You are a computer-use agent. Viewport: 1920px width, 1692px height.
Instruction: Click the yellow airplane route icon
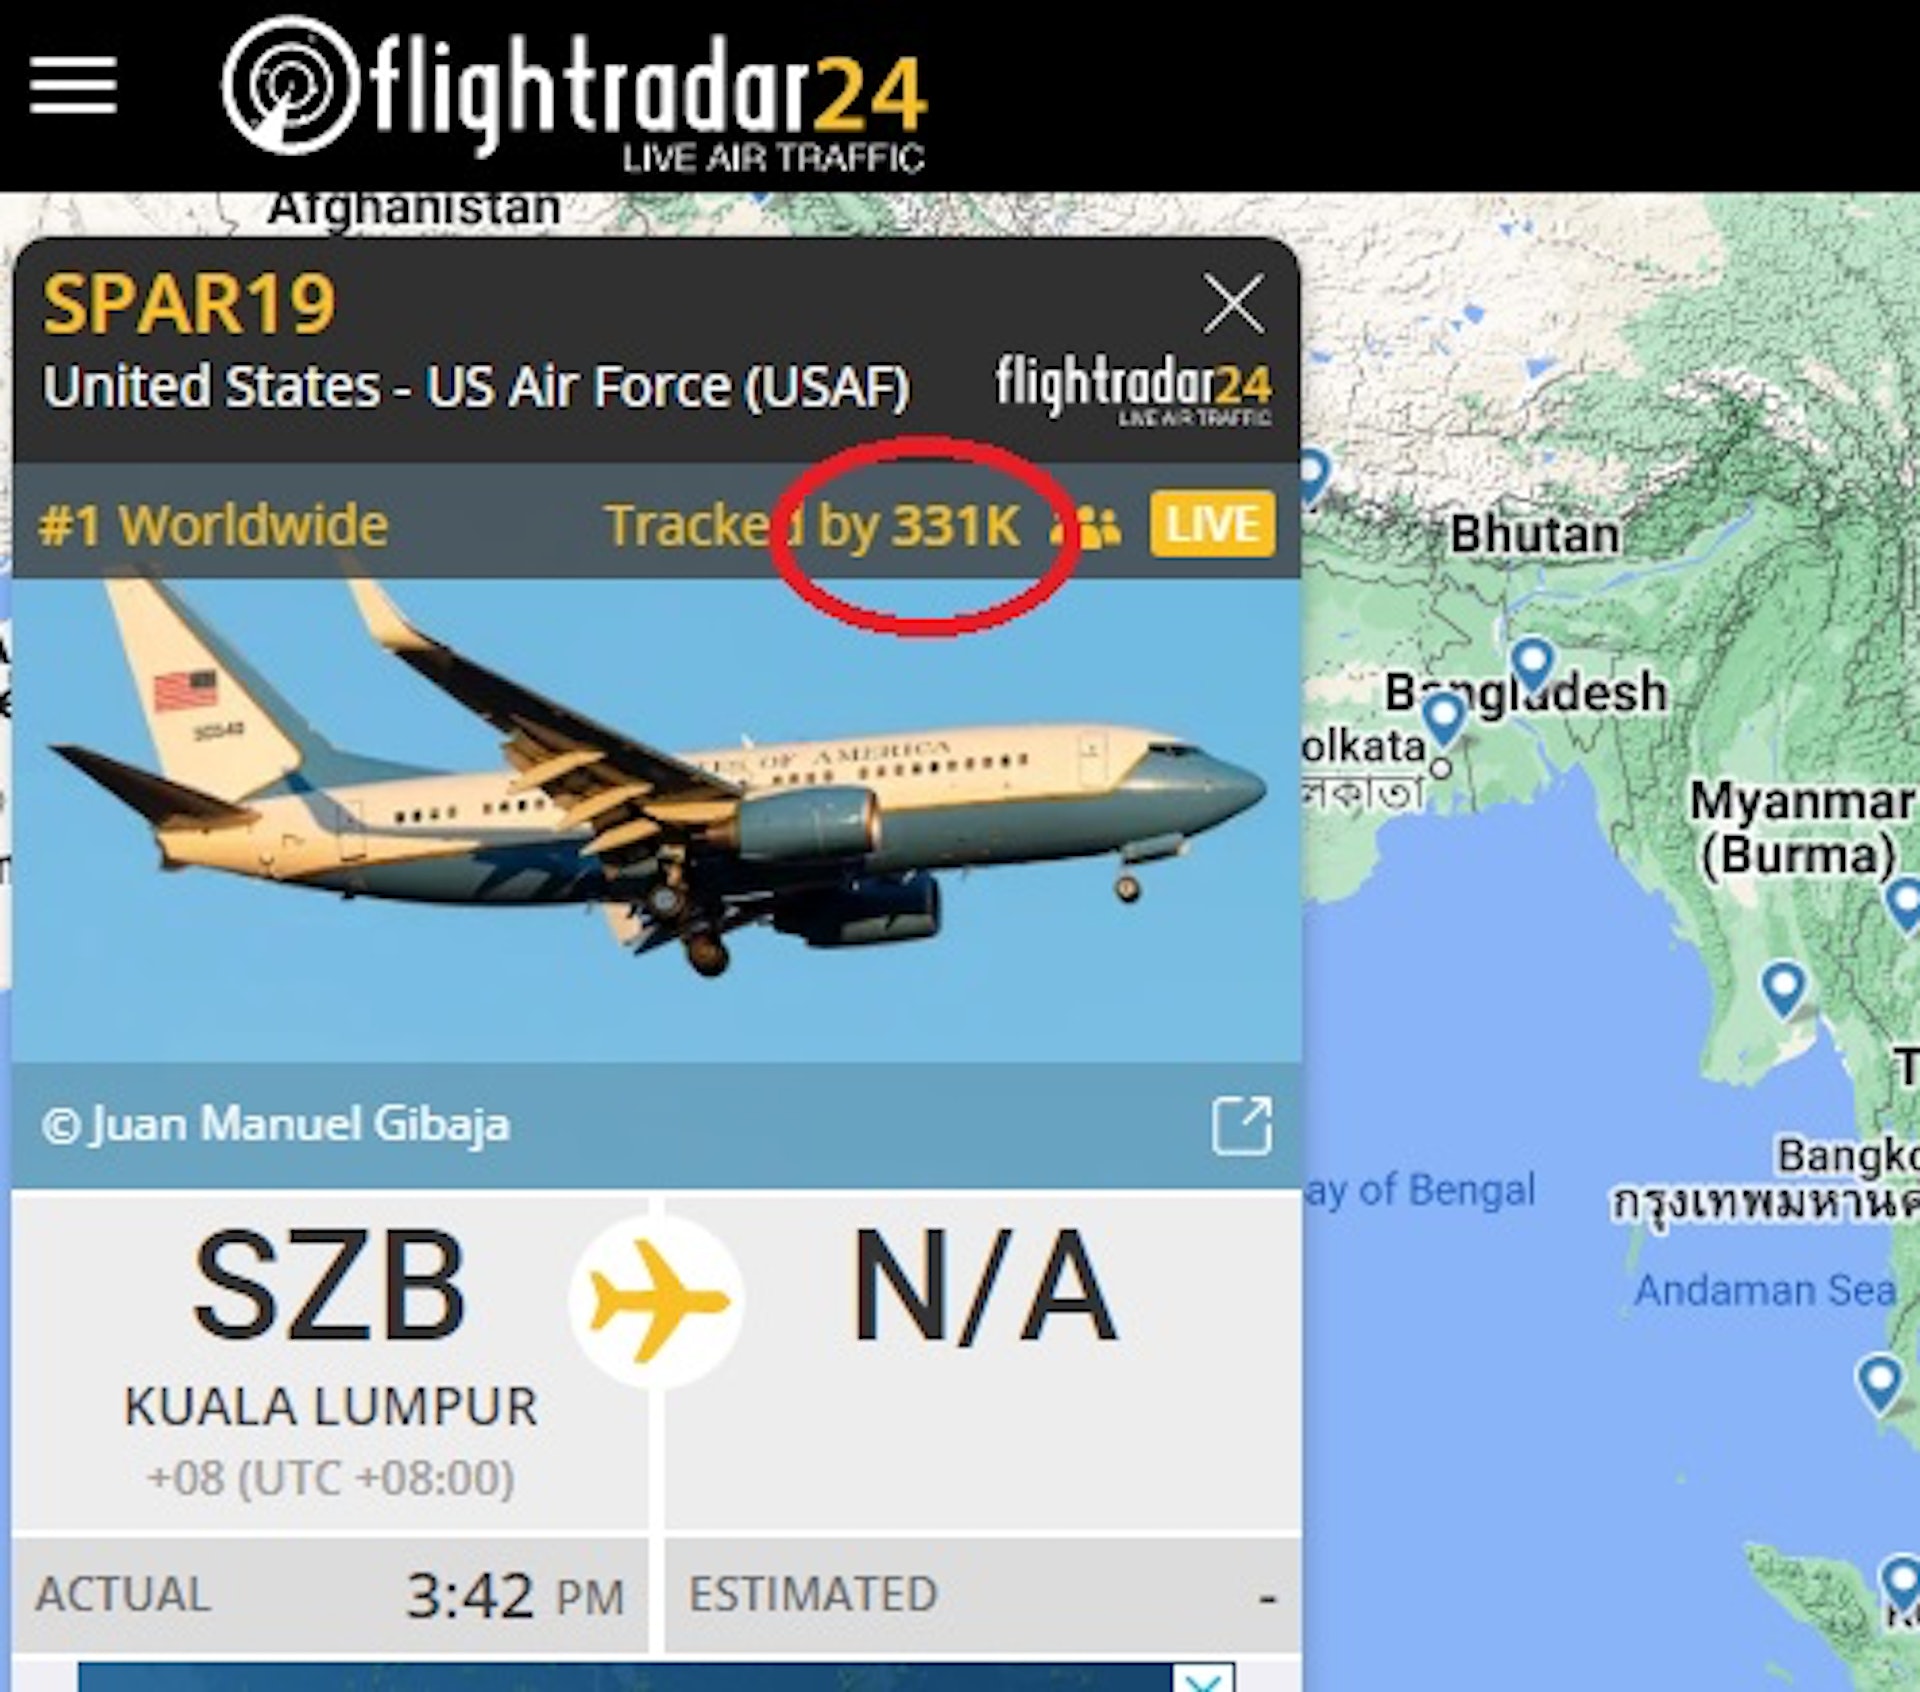656,1301
